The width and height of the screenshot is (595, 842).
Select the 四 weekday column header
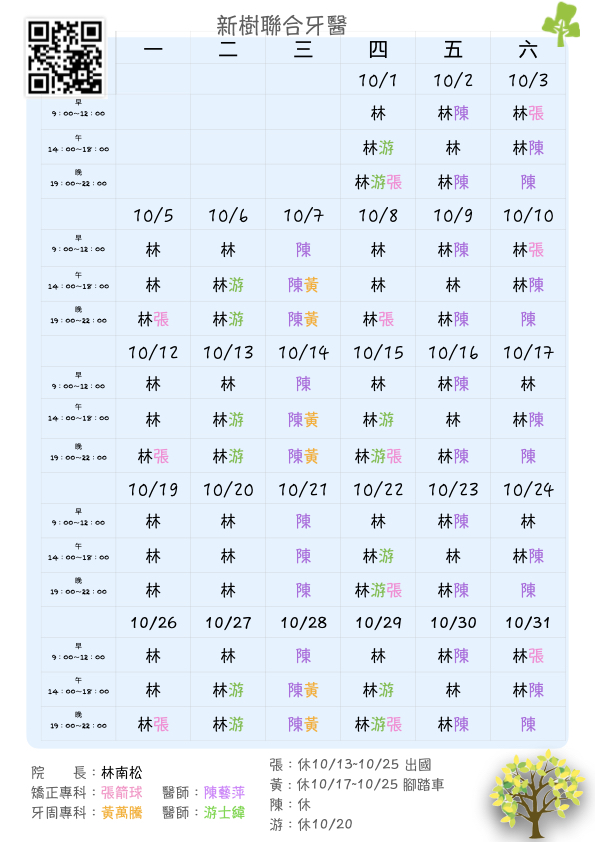tap(378, 50)
